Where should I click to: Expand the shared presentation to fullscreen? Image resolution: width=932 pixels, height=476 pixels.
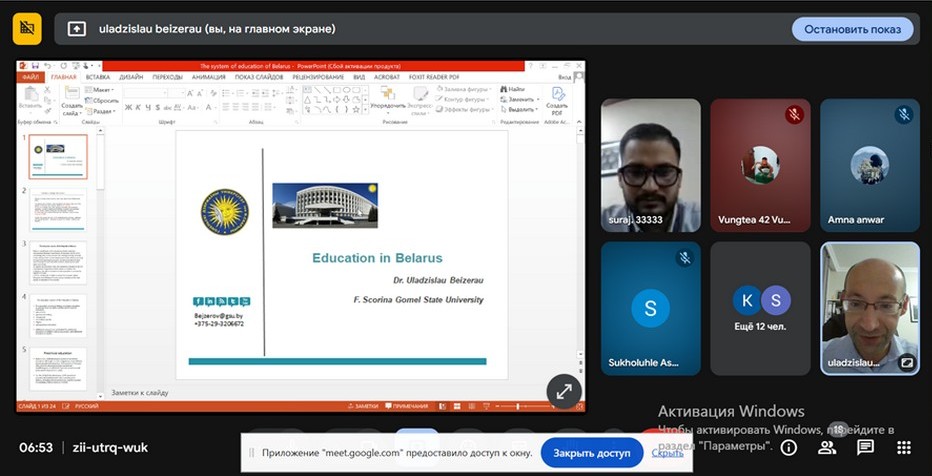point(564,392)
